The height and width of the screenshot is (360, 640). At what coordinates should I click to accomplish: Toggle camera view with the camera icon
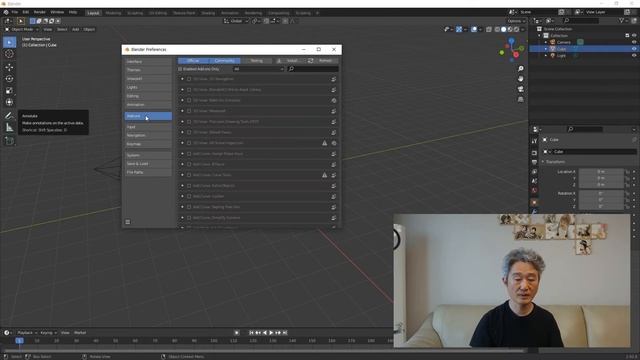click(x=520, y=89)
